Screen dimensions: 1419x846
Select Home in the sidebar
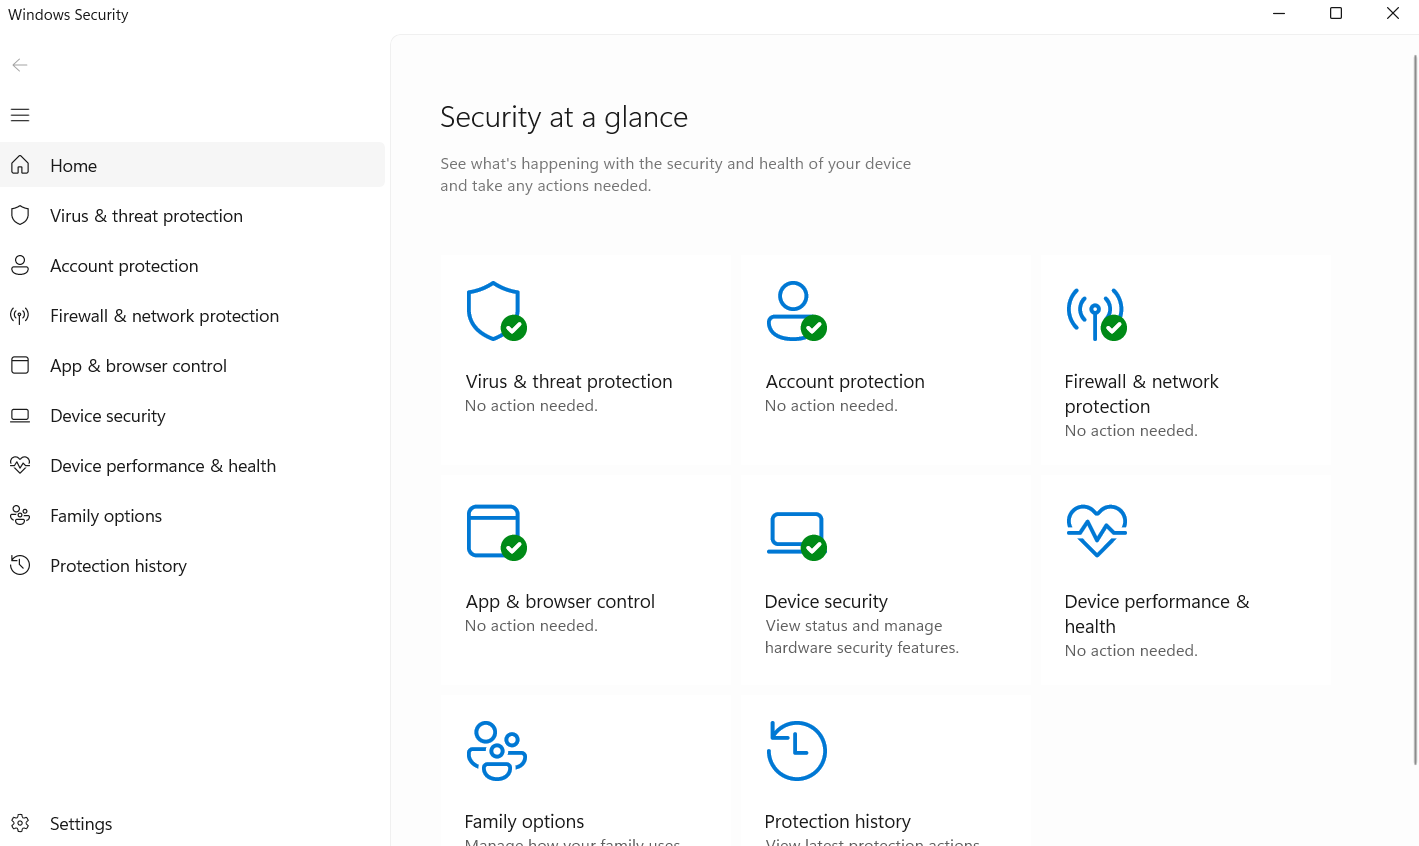(74, 166)
